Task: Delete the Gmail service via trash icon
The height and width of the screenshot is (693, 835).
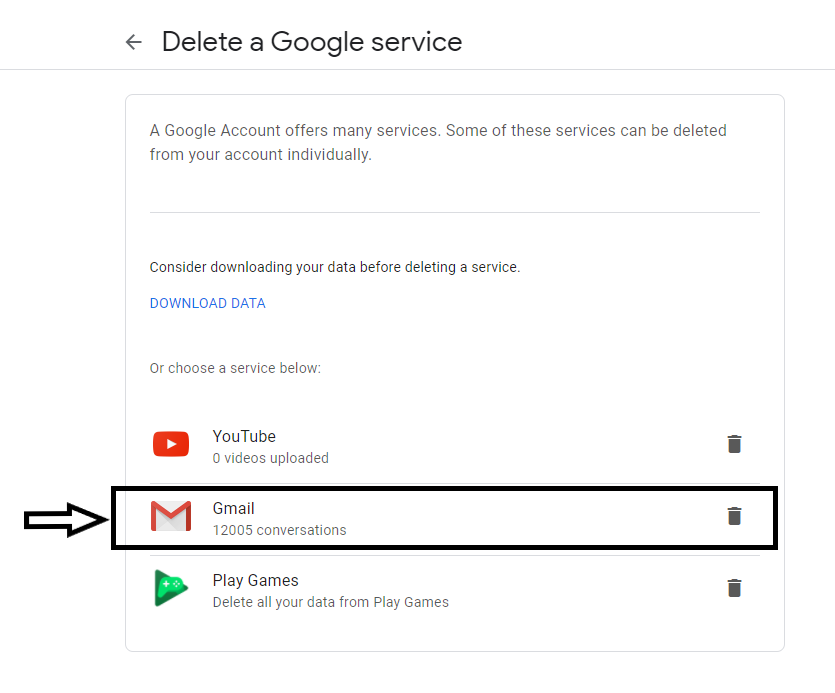Action: point(734,516)
